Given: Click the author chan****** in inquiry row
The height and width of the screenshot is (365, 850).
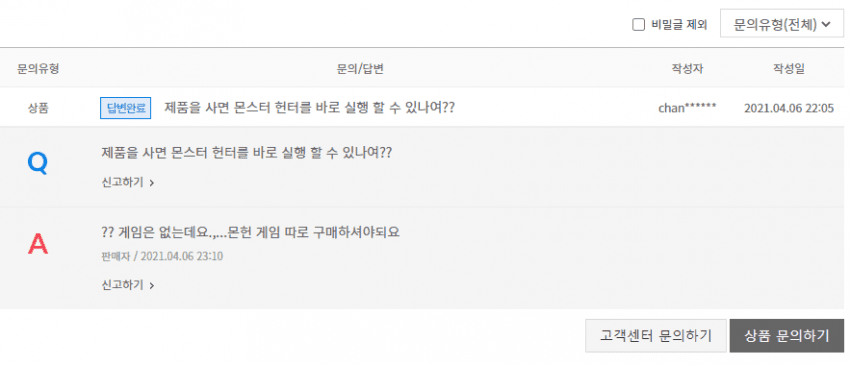Looking at the screenshot, I should (687, 108).
